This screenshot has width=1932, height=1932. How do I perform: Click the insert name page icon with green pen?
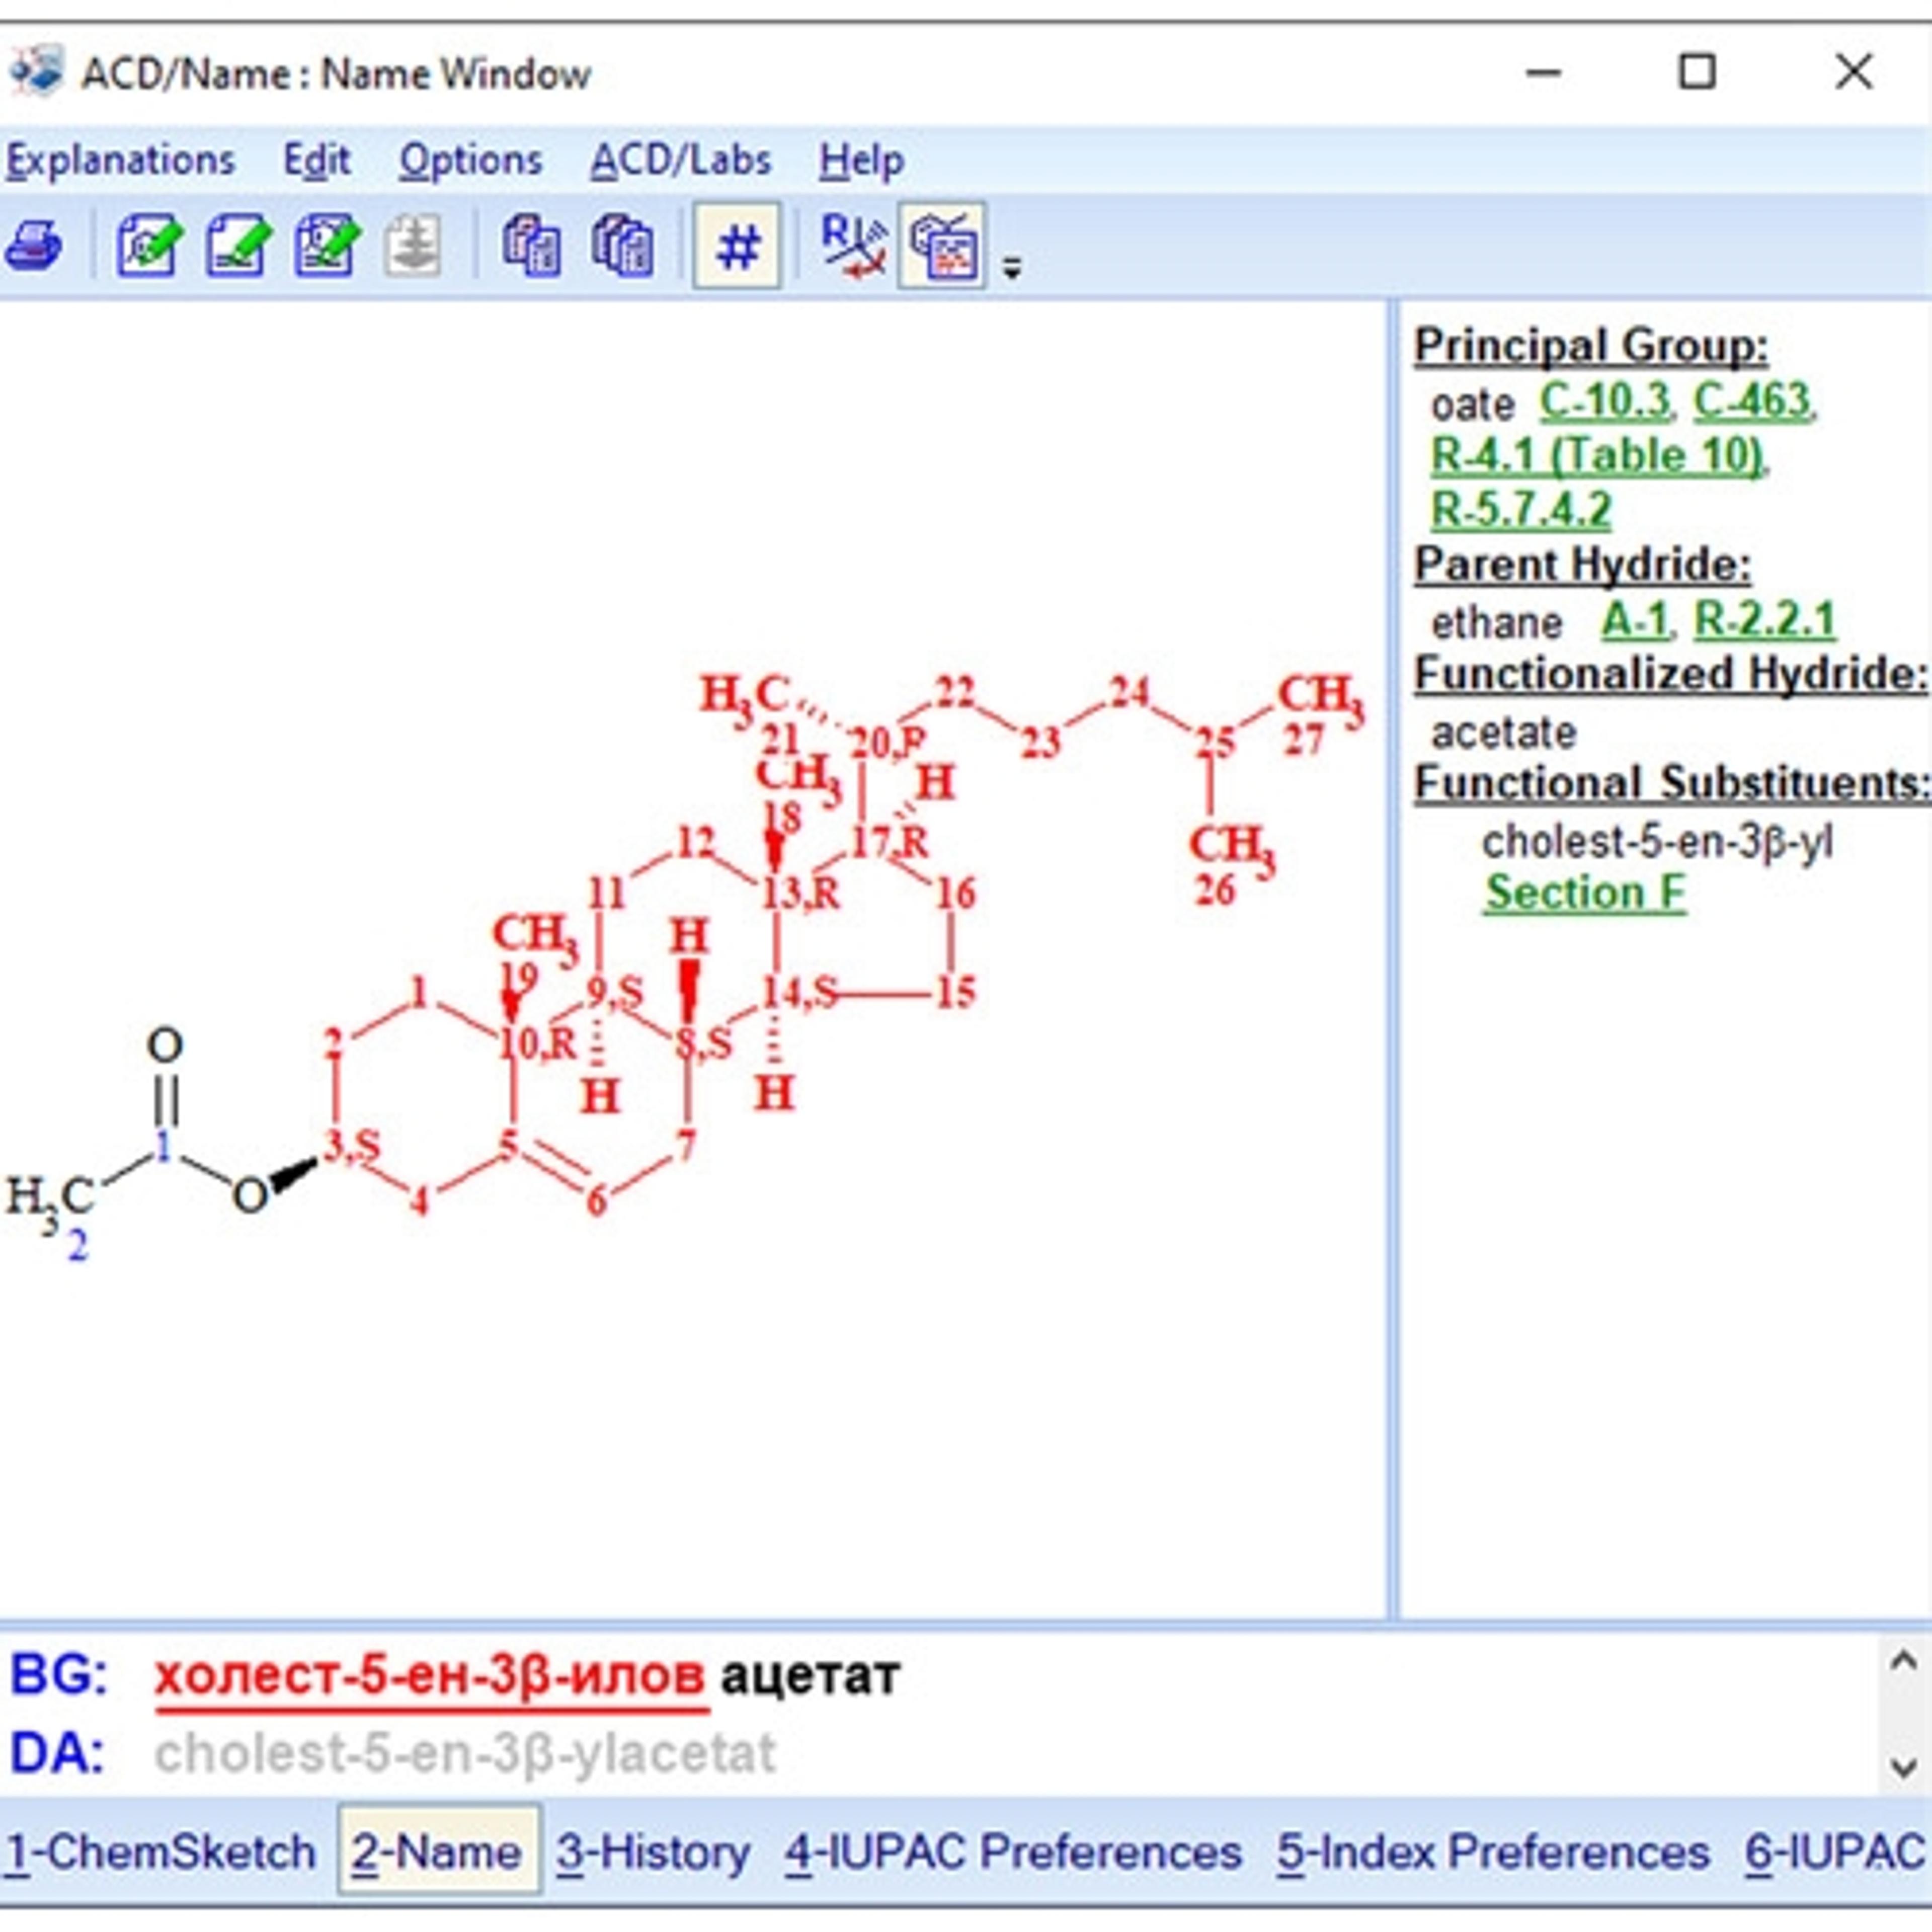238,246
